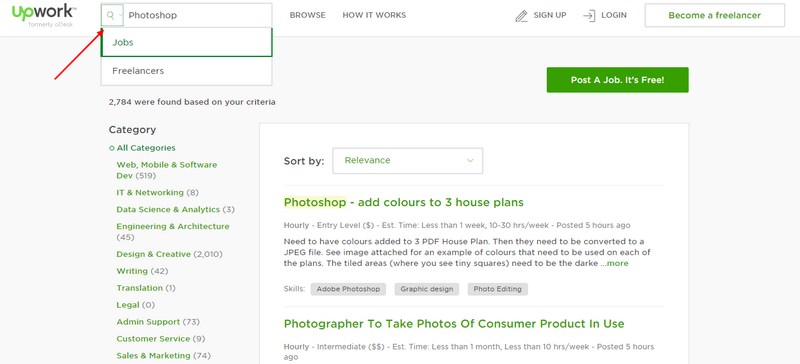
Task: Open Photoshop add colours house plans job
Action: tap(404, 202)
